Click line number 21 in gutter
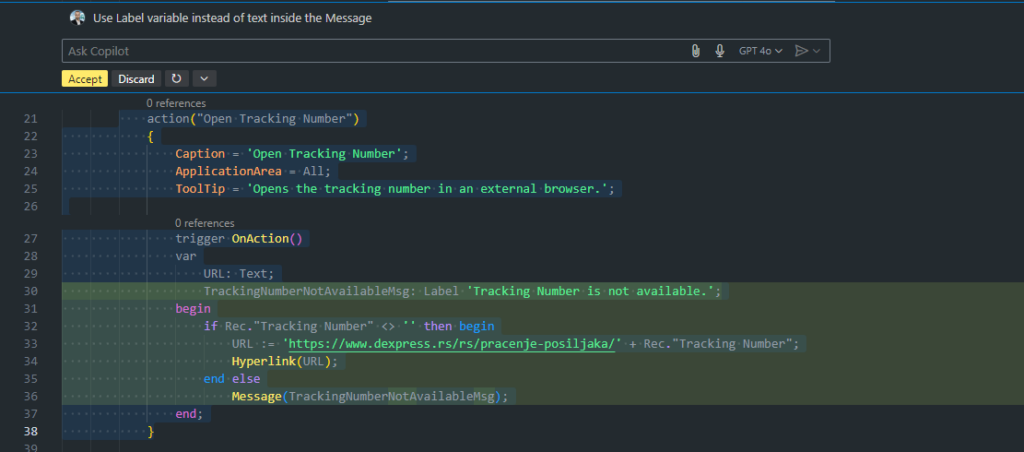The image size is (1024, 452). (x=31, y=119)
